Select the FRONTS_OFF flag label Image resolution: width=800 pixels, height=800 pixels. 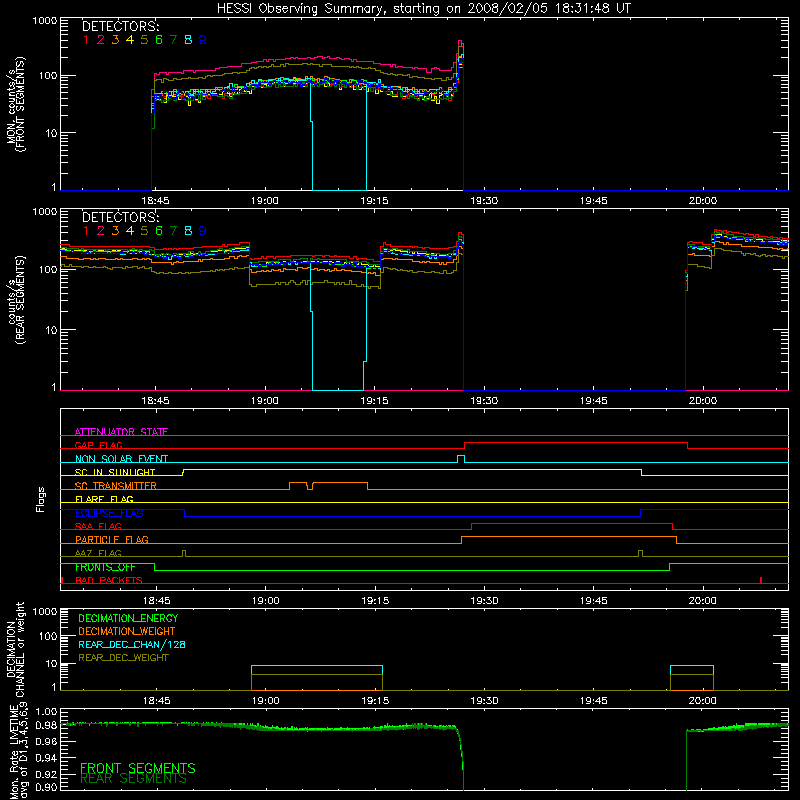click(105, 567)
